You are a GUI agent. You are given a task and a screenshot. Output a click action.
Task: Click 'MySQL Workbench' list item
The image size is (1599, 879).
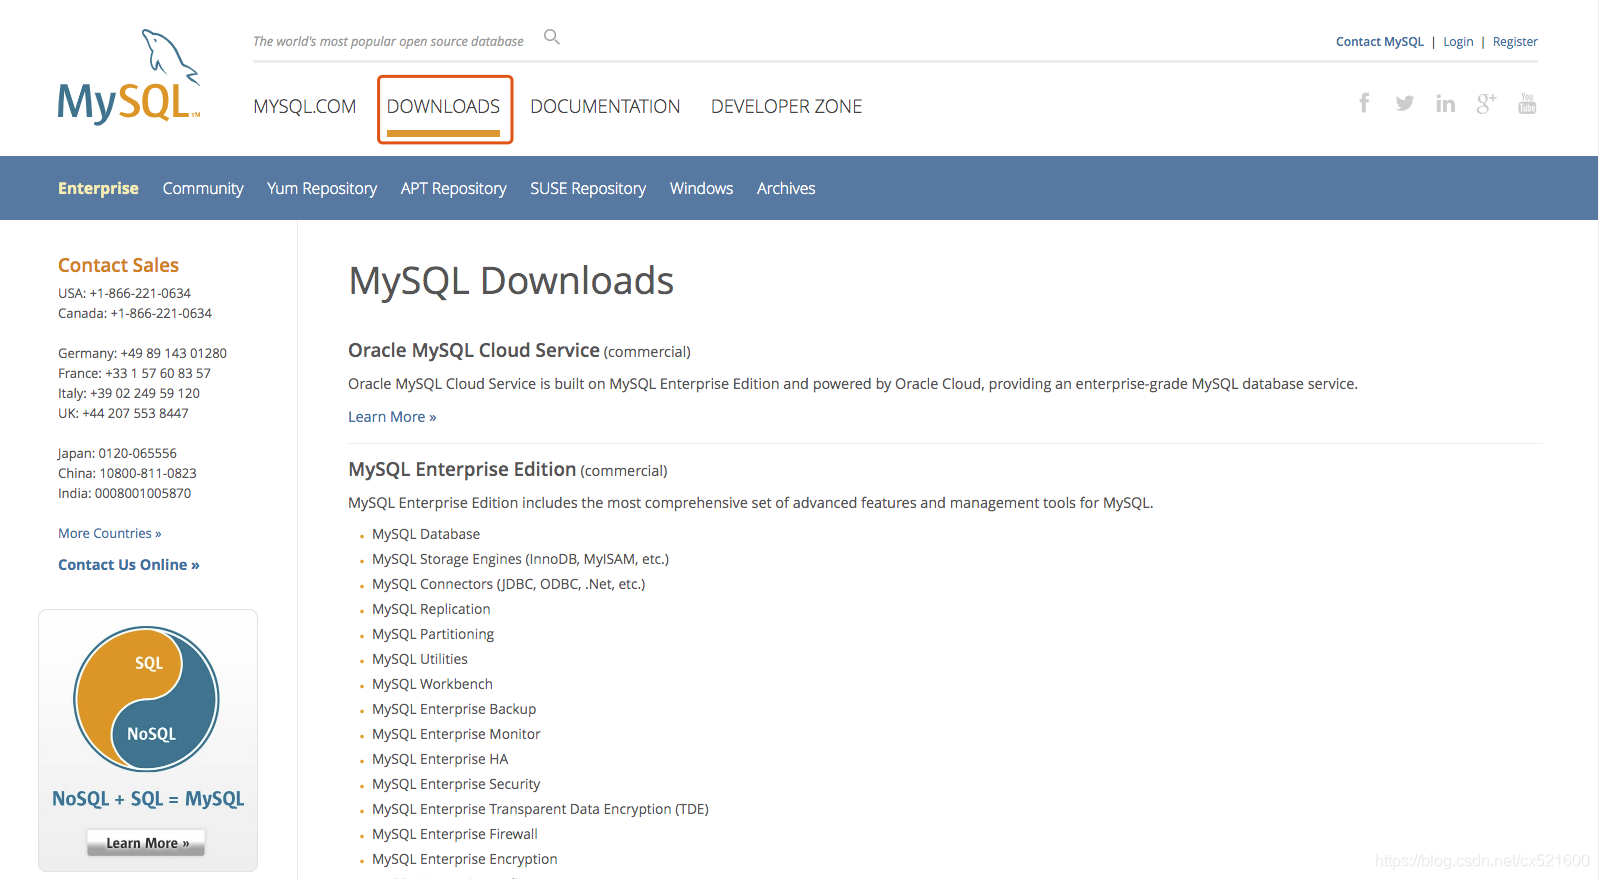click(x=432, y=684)
